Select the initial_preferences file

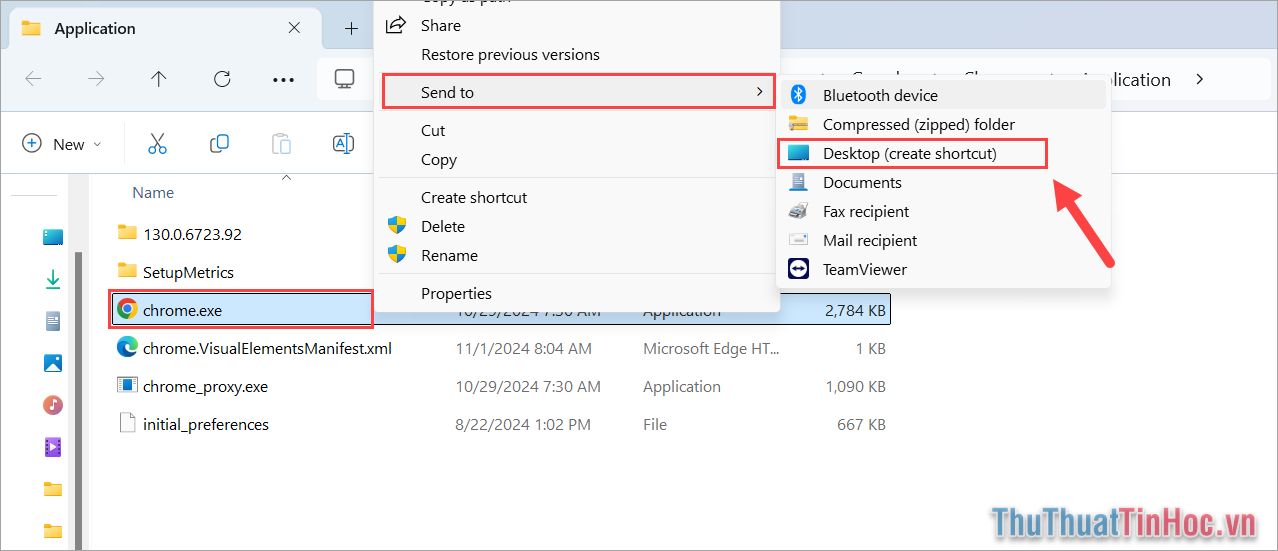[x=205, y=424]
